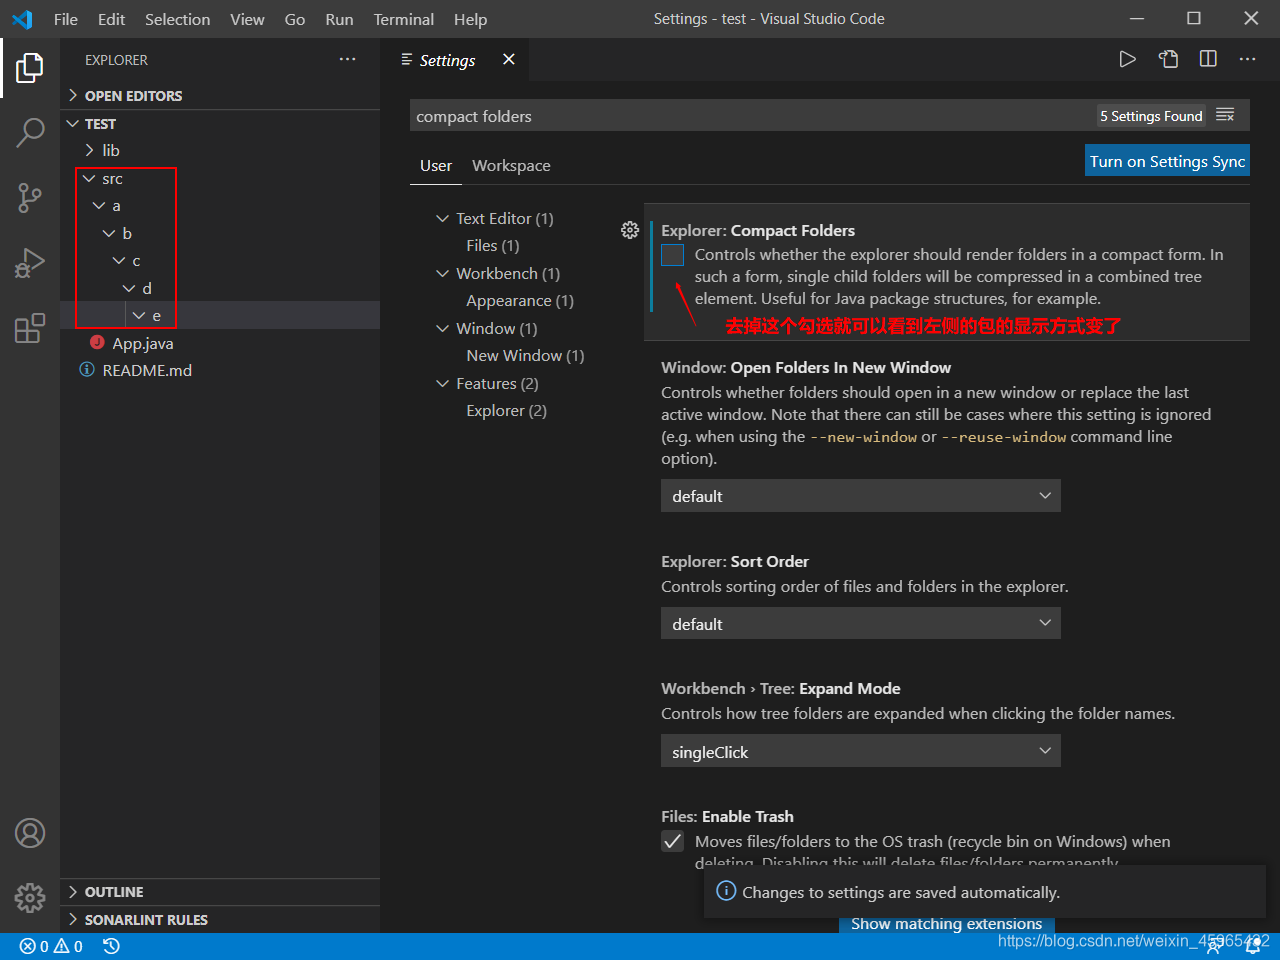Toggle the Explorer Compact Folders checkbox

tap(673, 255)
